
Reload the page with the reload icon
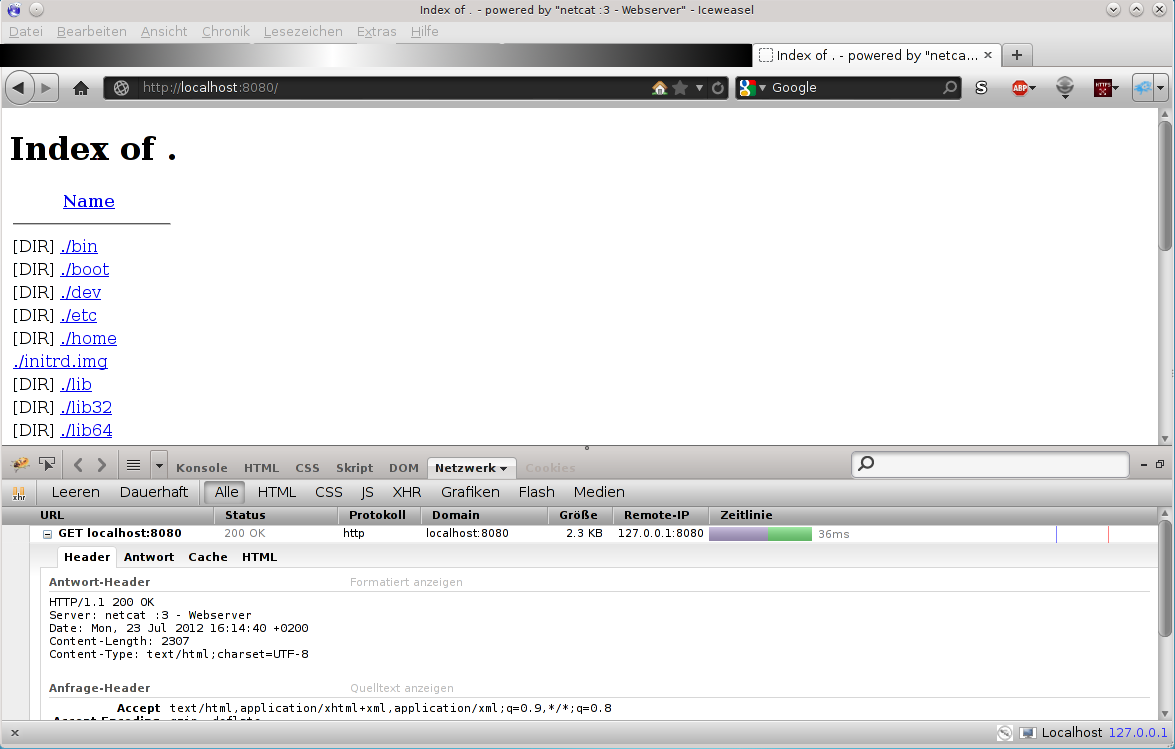717,88
